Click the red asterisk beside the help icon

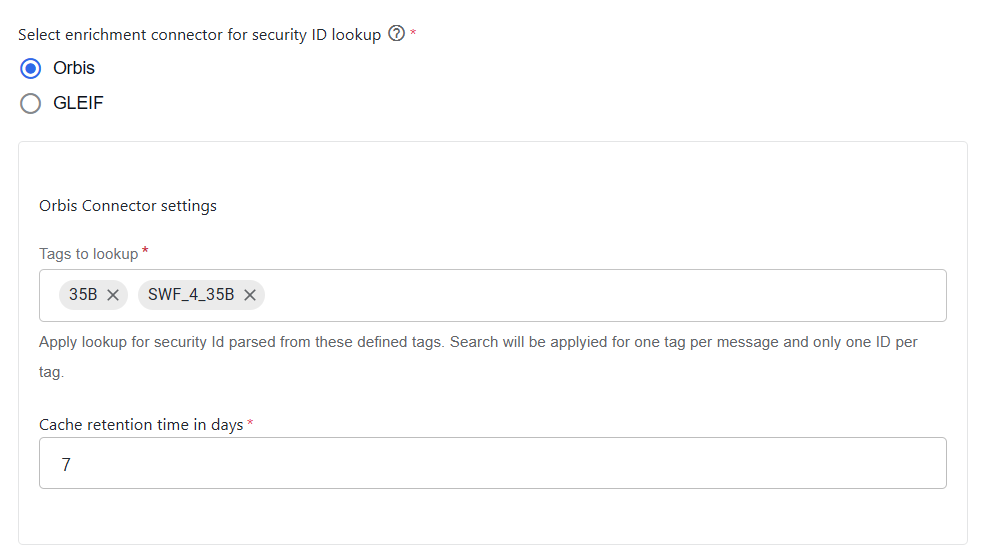413,32
